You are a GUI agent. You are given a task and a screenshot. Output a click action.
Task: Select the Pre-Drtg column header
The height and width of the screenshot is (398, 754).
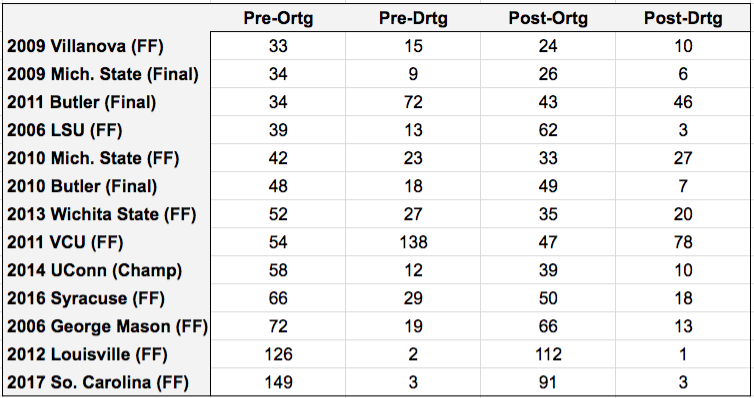tap(413, 18)
